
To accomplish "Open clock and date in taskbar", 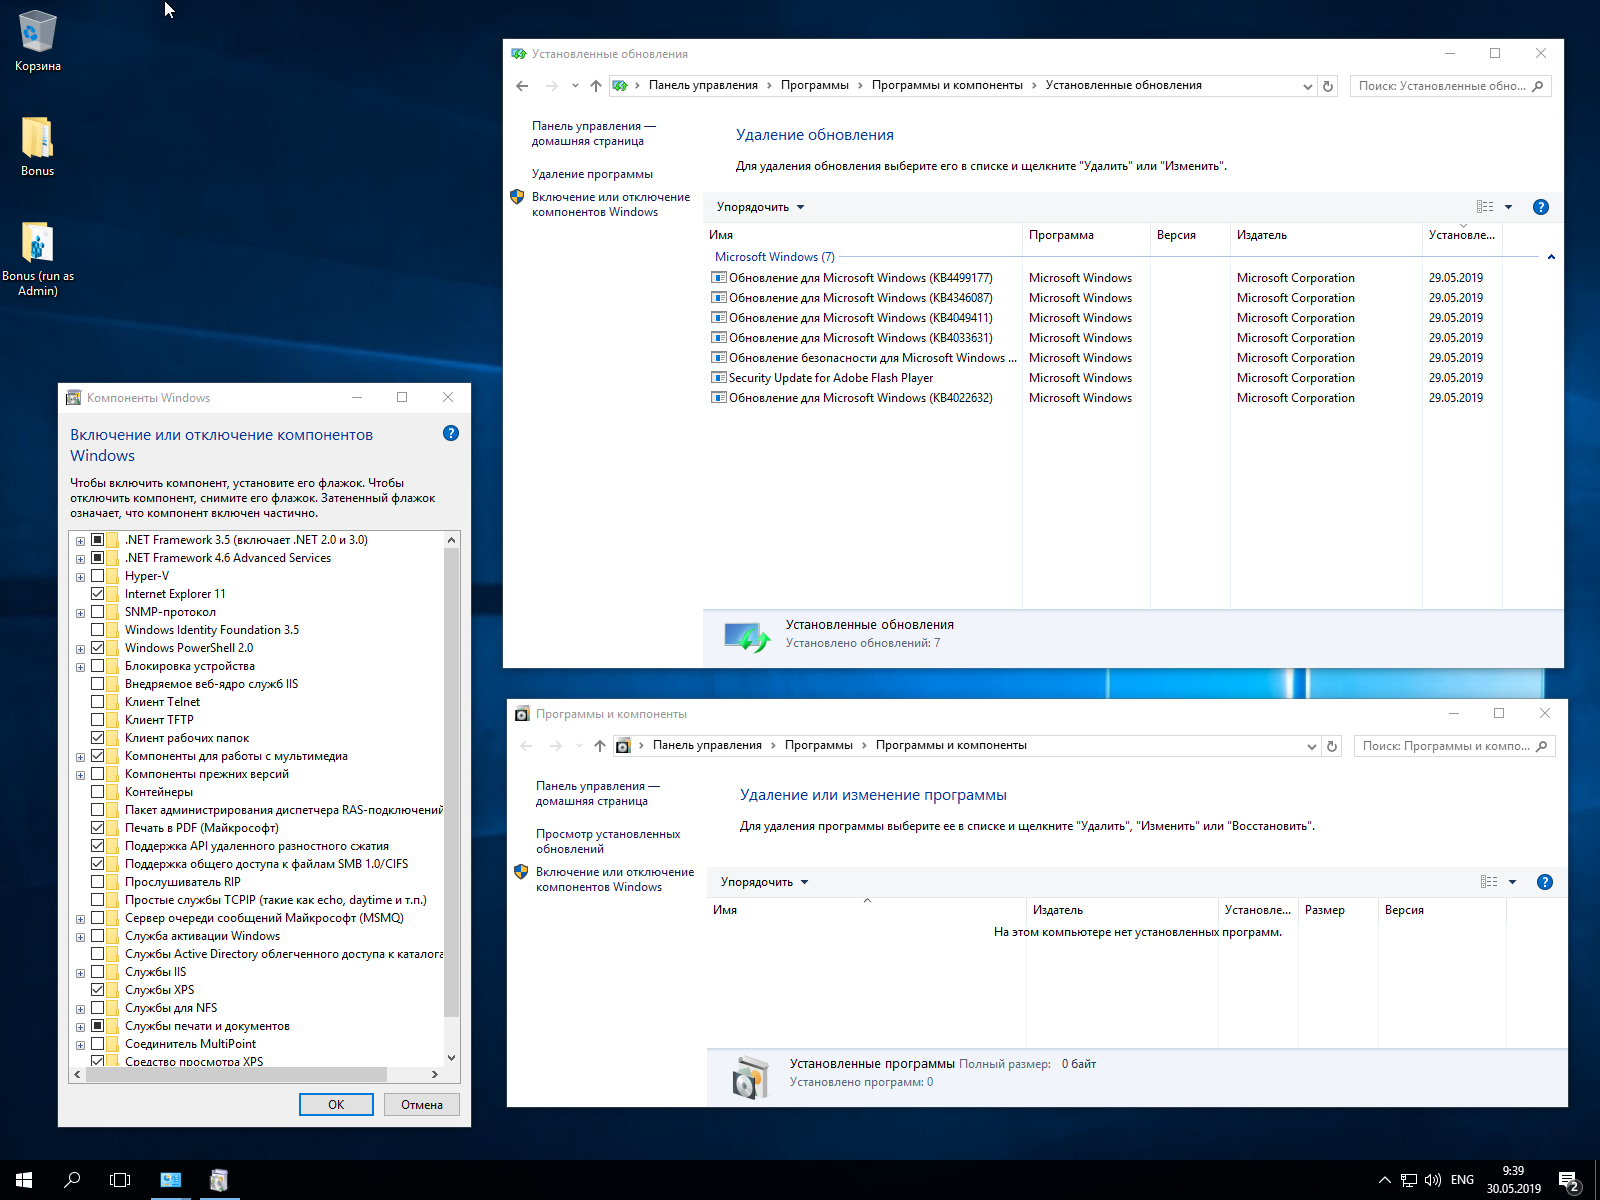I will coord(1513,1180).
